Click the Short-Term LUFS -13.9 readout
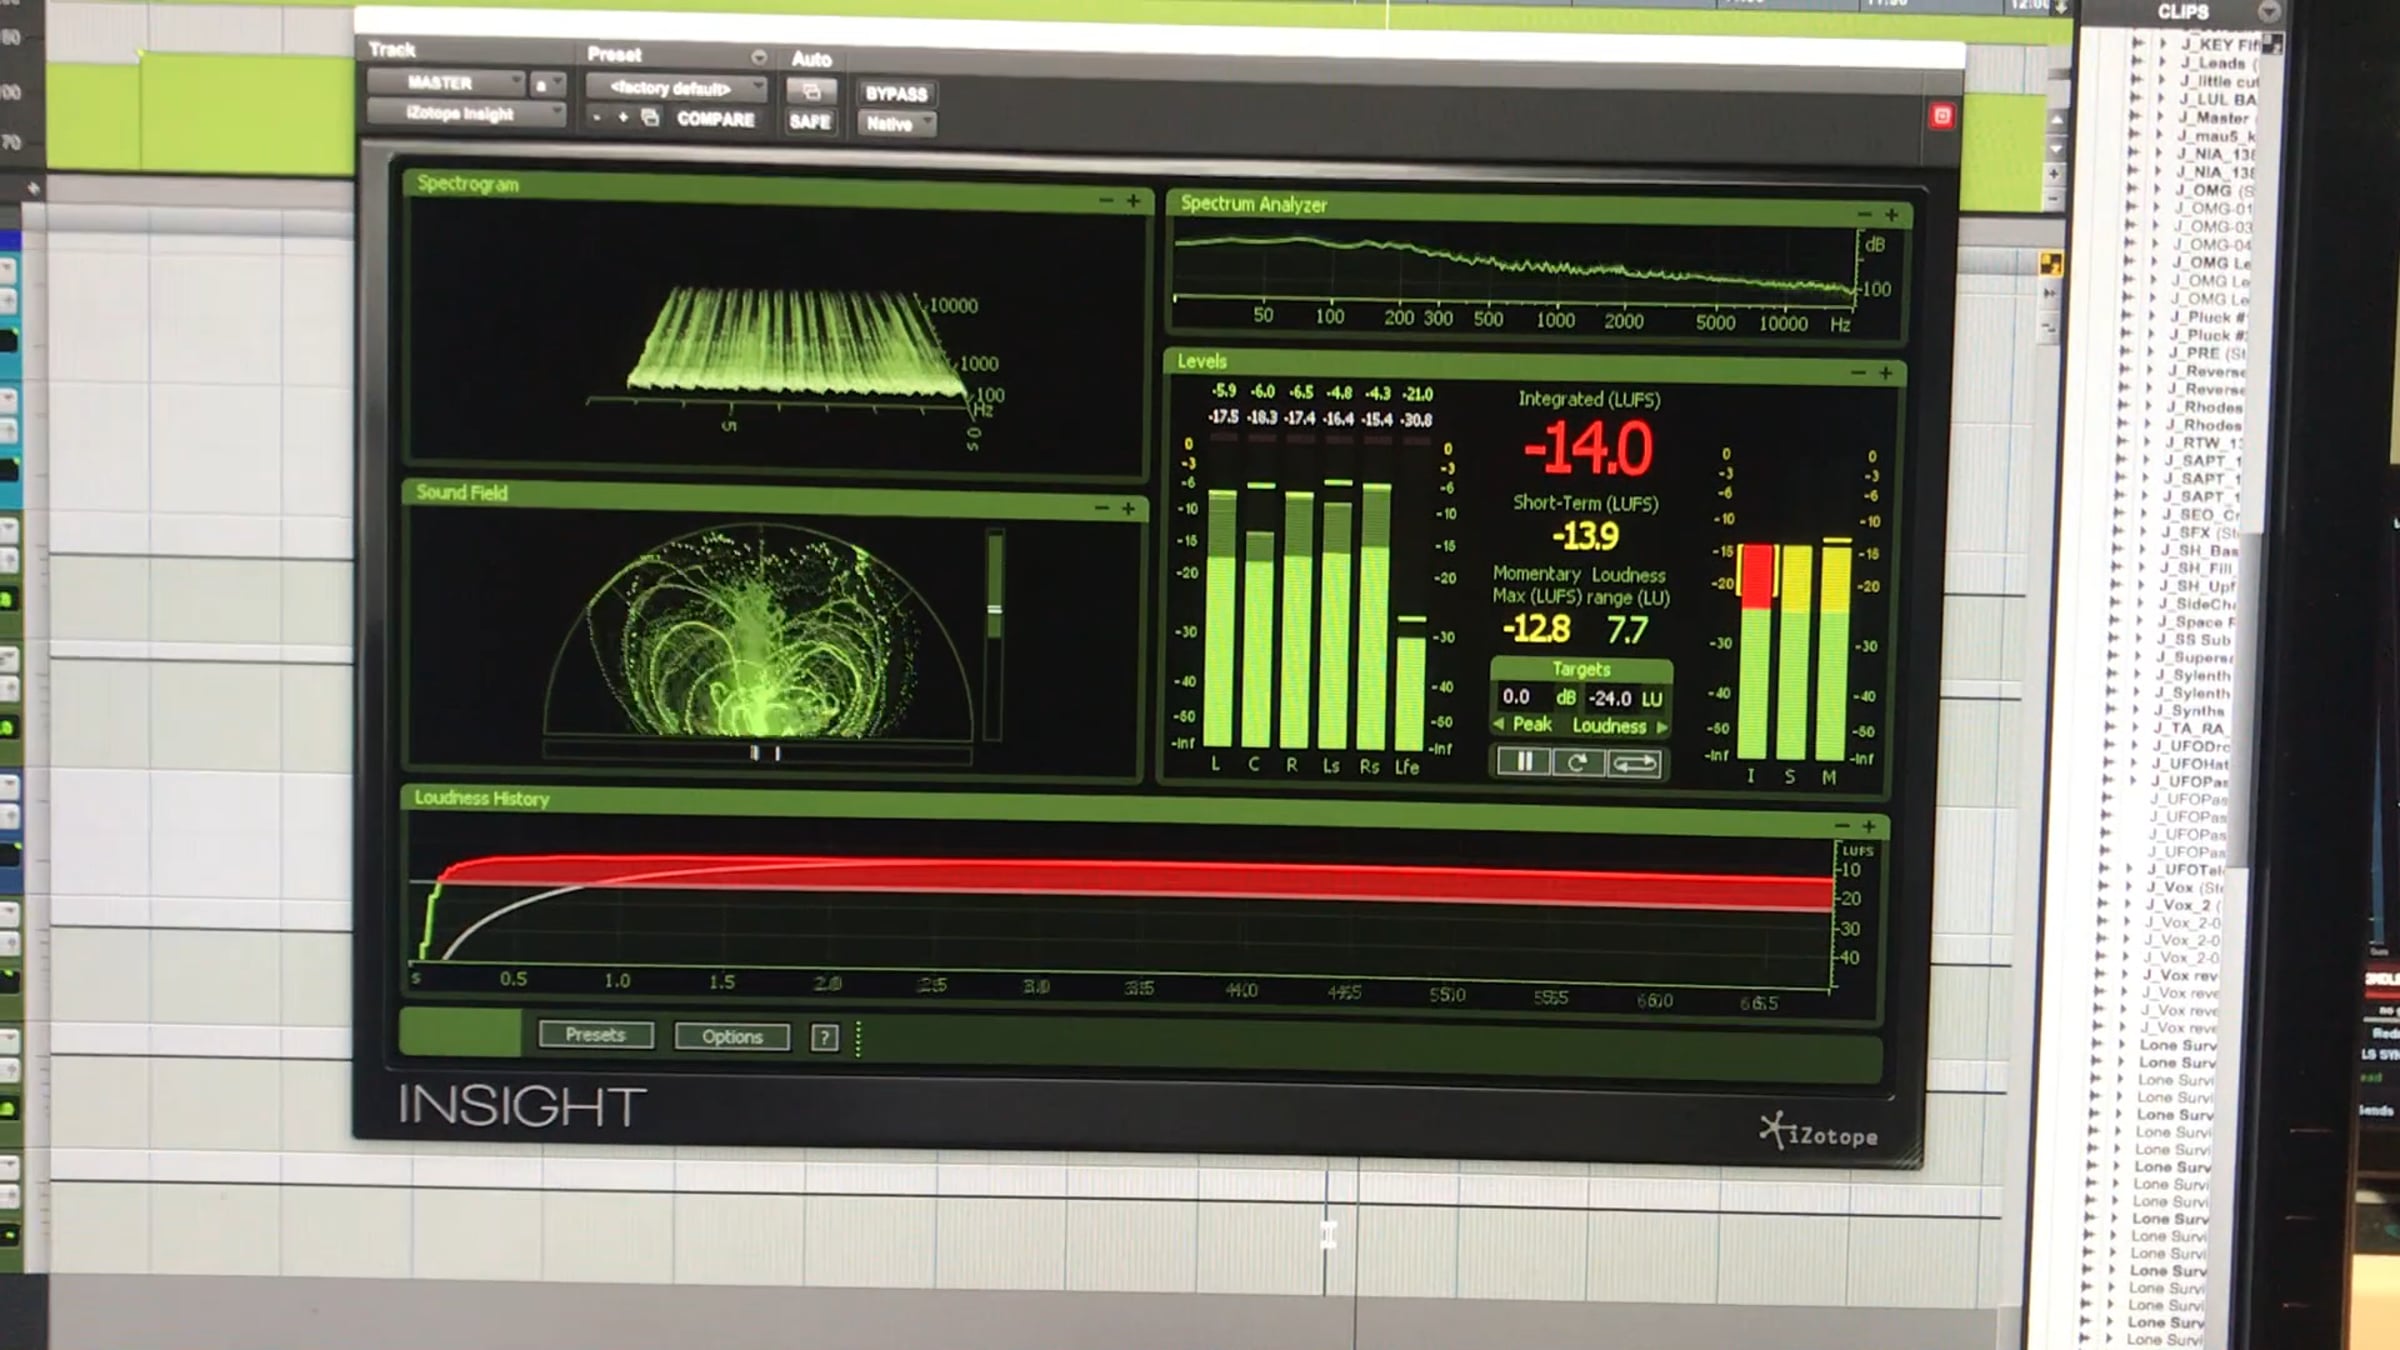Screen dimensions: 2400x1350 (x=1585, y=536)
